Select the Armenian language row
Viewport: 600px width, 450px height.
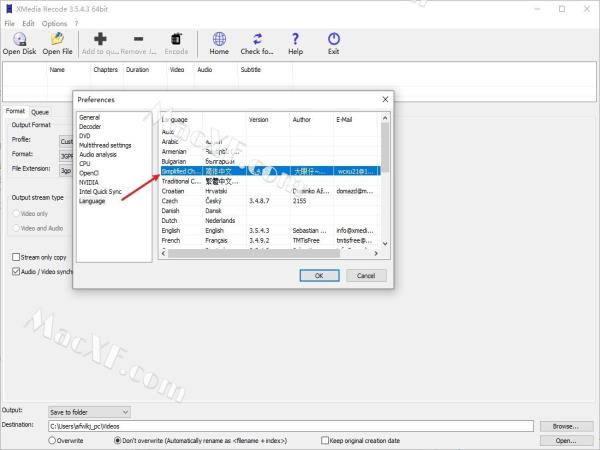(270, 152)
